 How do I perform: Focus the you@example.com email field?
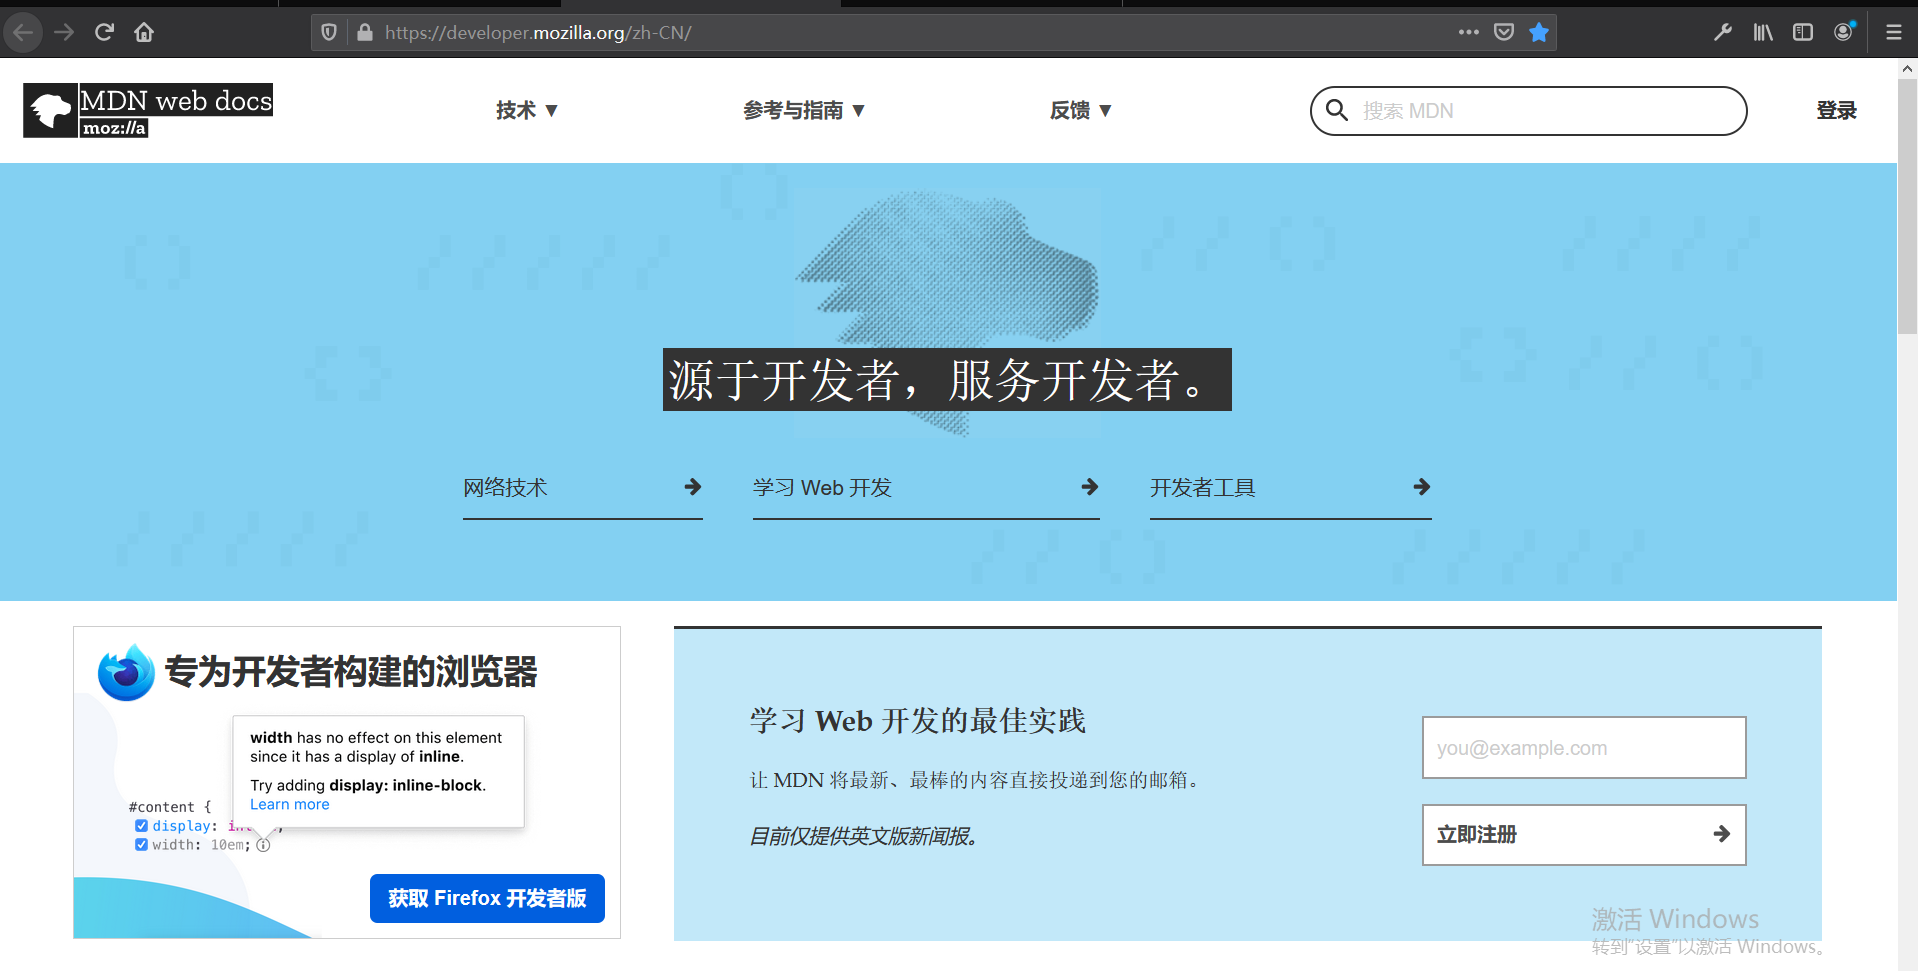coord(1584,747)
